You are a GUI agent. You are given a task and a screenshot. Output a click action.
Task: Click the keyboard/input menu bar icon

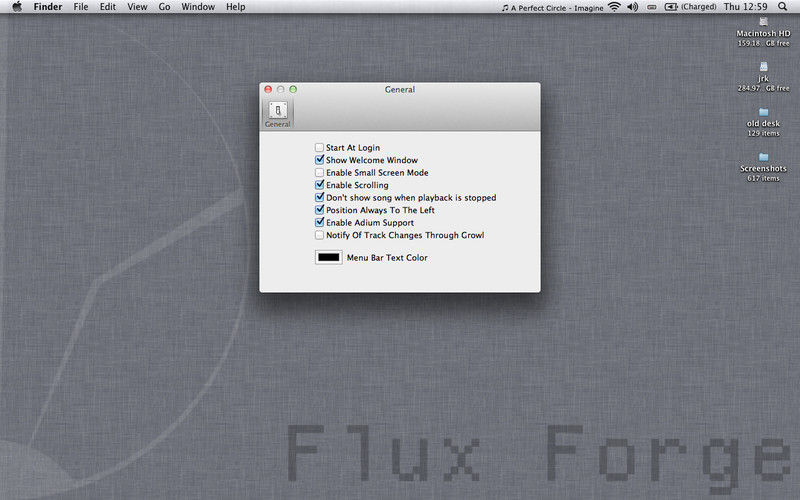tap(652, 7)
